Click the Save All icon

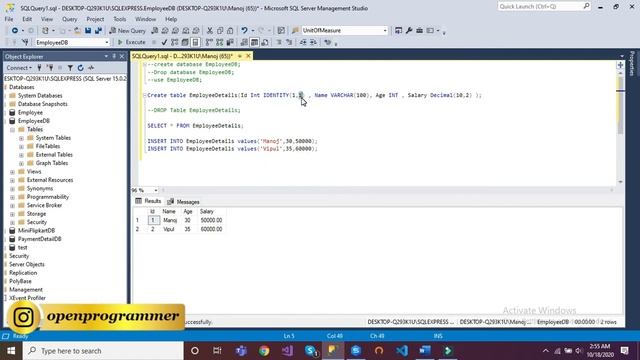click(x=98, y=31)
